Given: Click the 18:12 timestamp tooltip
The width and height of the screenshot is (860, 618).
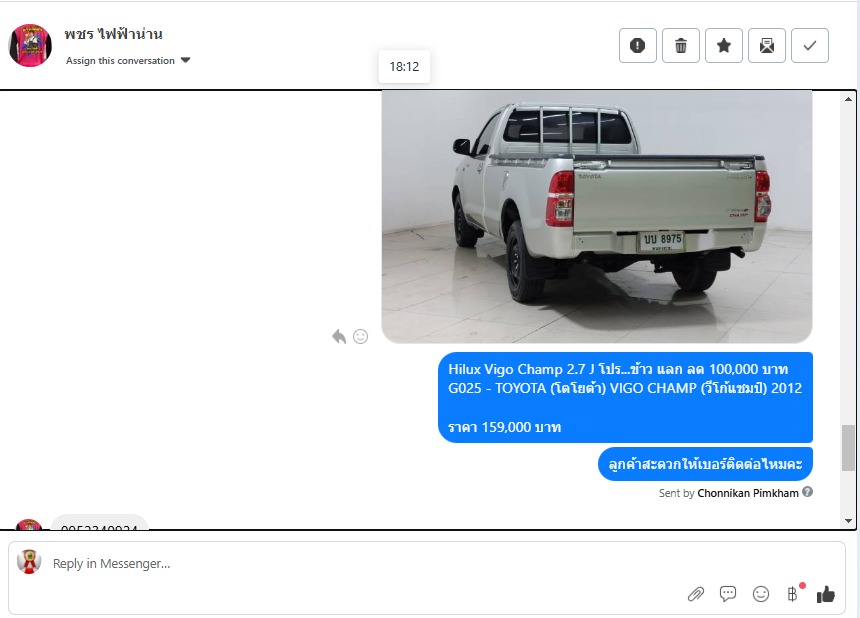Looking at the screenshot, I should [x=404, y=66].
